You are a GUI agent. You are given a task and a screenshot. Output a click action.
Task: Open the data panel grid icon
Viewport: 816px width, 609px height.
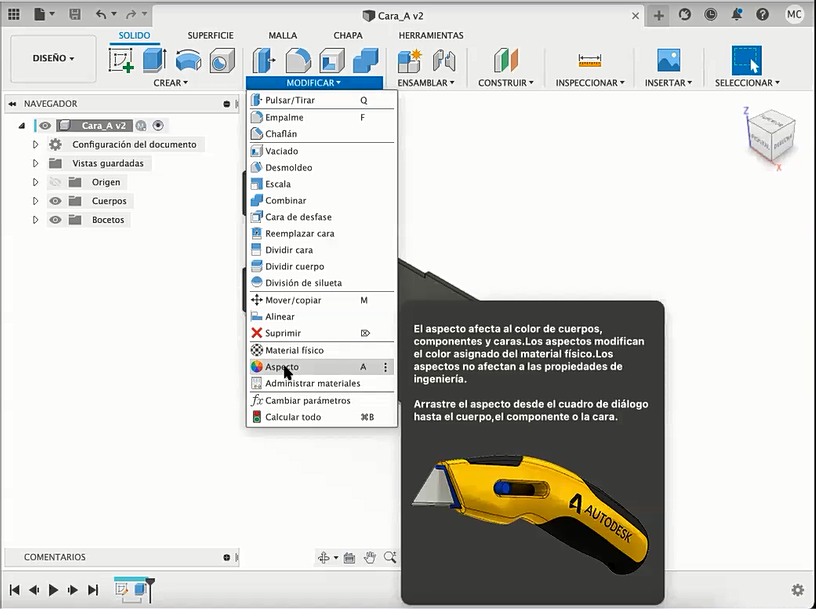click(x=14, y=15)
